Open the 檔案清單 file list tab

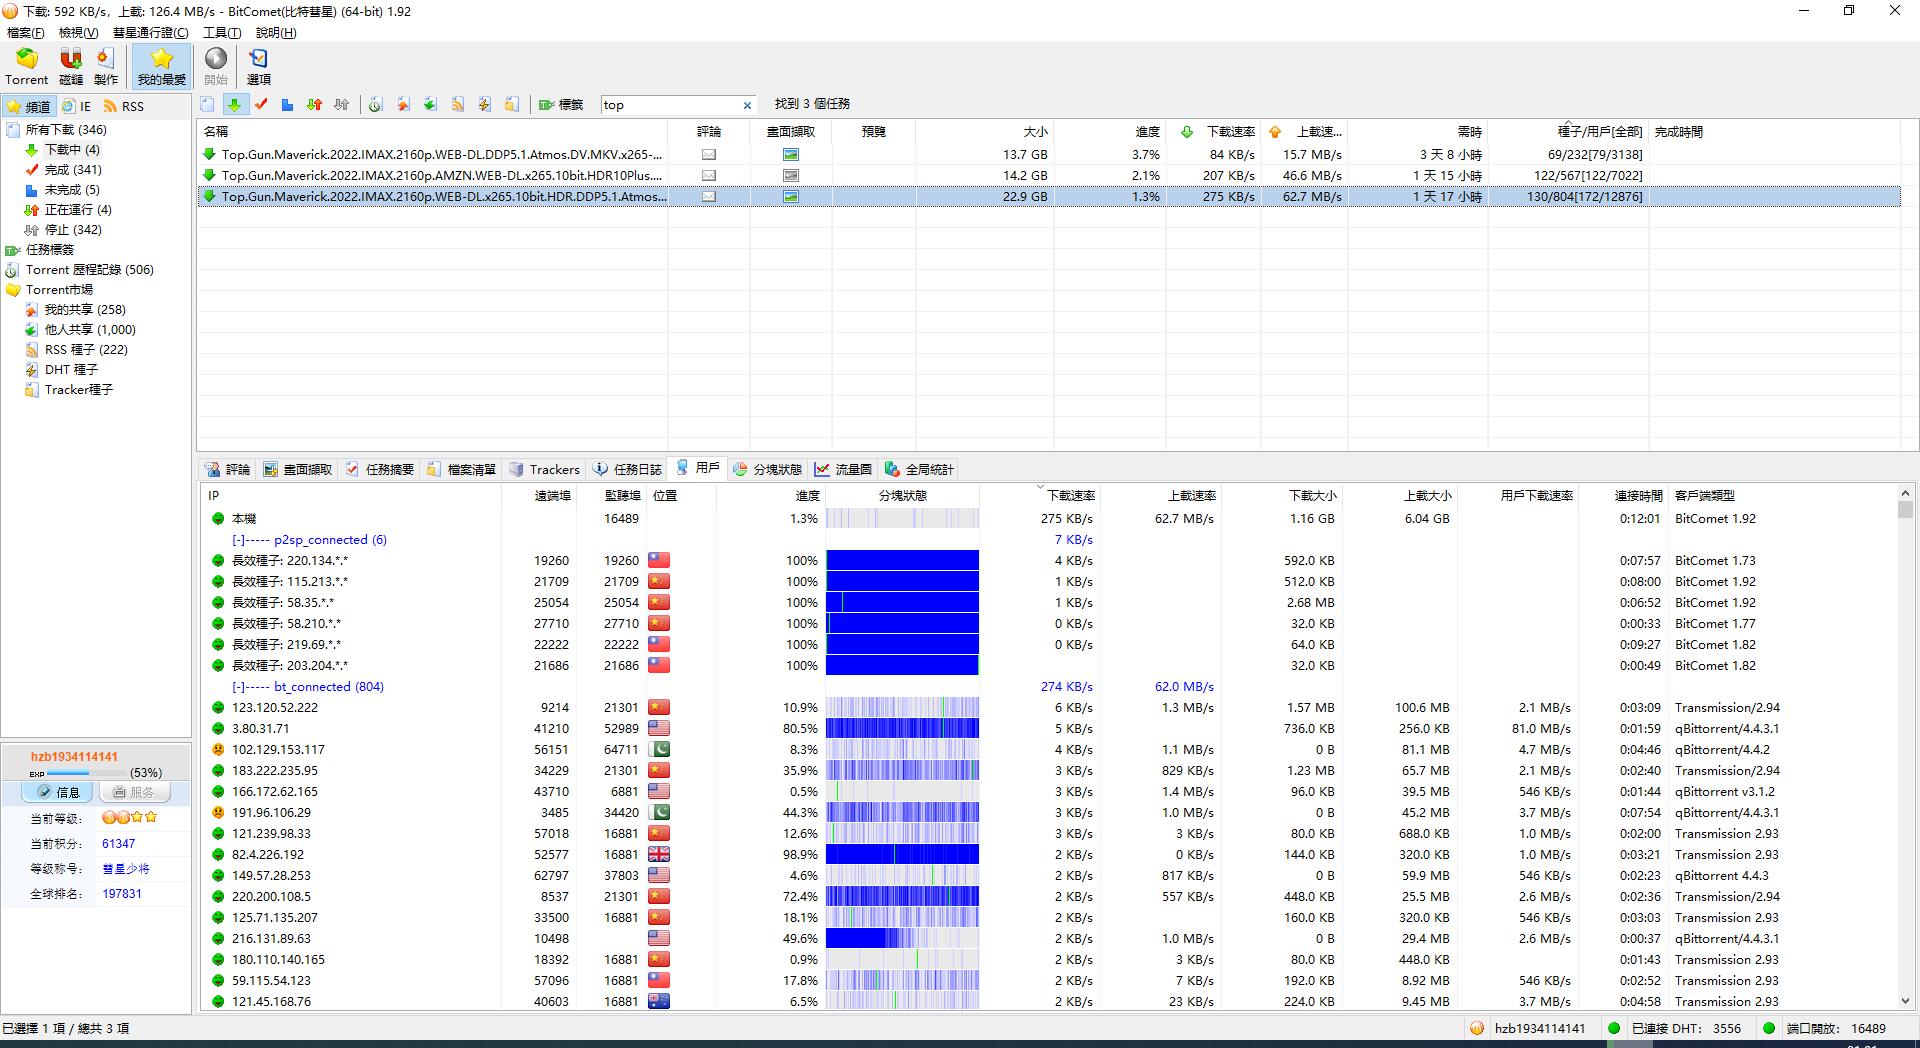pyautogui.click(x=461, y=469)
